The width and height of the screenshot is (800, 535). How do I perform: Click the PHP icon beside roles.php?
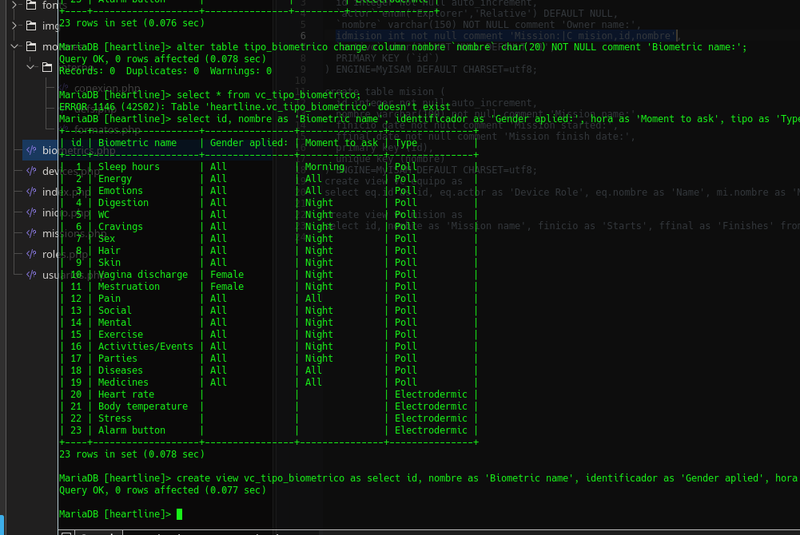point(32,253)
